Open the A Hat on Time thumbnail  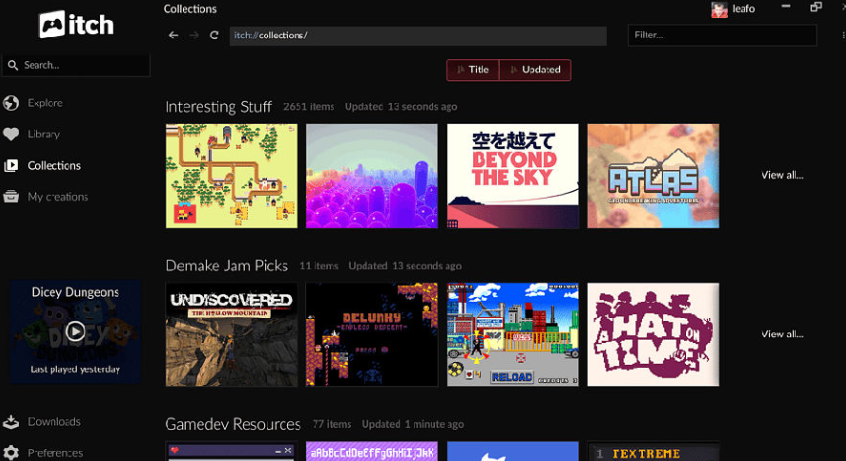653,335
